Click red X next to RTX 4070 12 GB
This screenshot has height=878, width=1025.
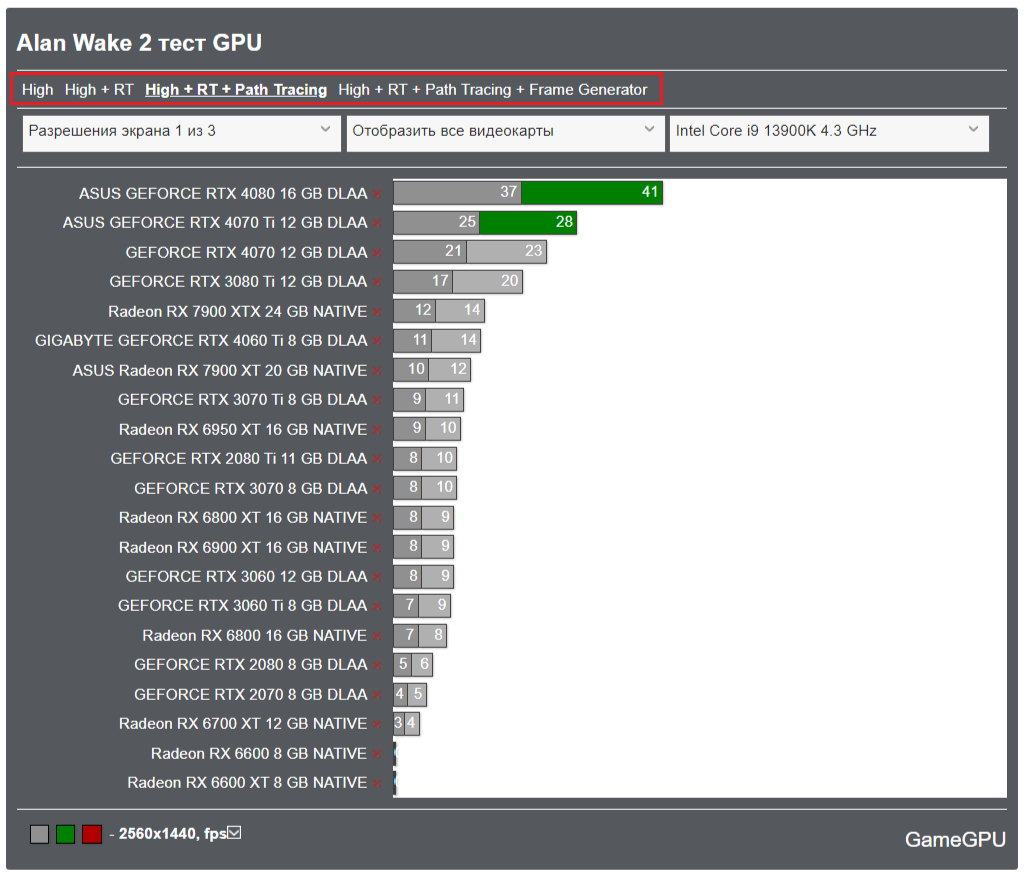[x=377, y=253]
